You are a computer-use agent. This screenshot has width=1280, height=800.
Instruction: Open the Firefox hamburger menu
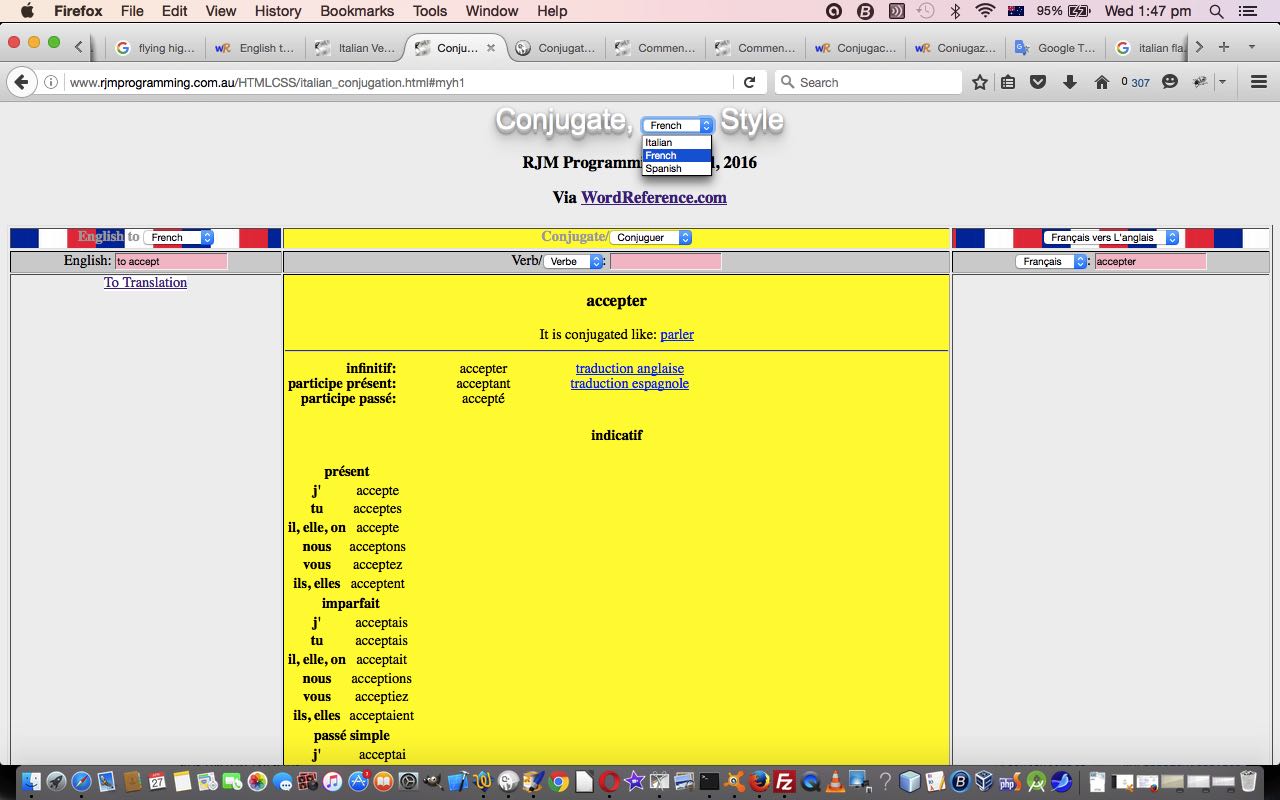pyautogui.click(x=1259, y=82)
